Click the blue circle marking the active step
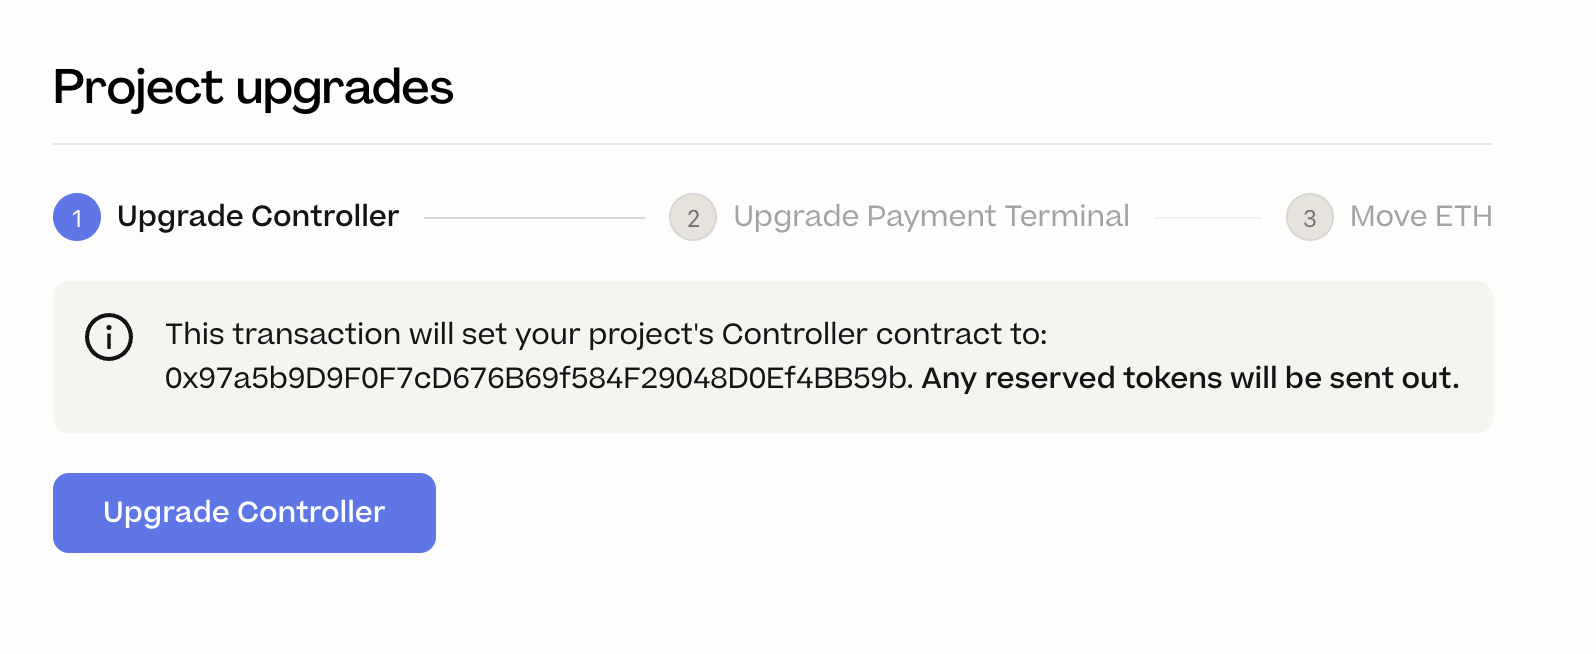Image resolution: width=1596 pixels, height=654 pixels. pos(76,217)
